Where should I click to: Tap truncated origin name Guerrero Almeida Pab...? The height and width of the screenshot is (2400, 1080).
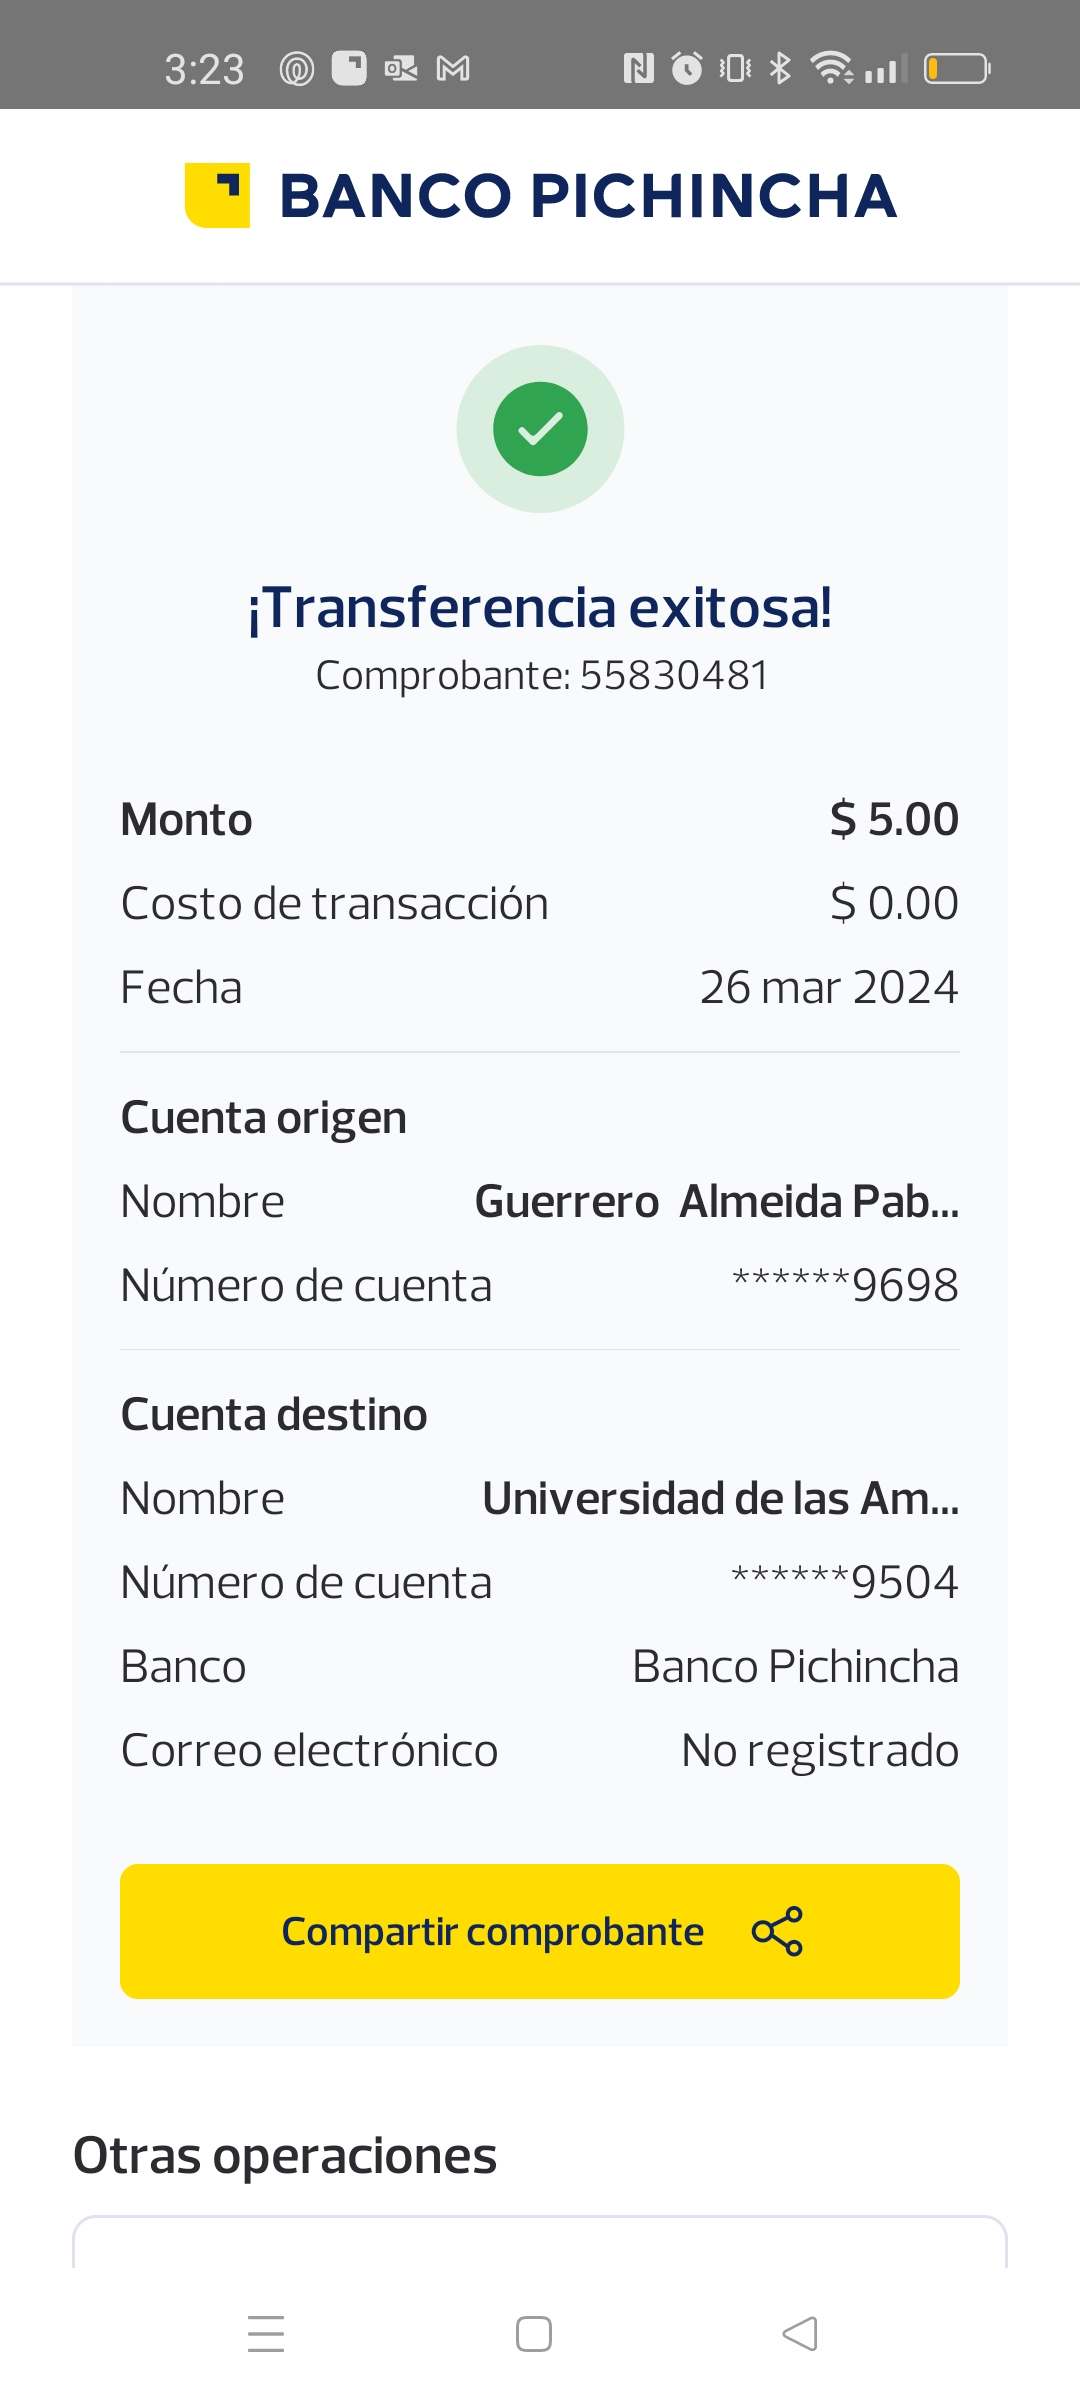pyautogui.click(x=716, y=1202)
